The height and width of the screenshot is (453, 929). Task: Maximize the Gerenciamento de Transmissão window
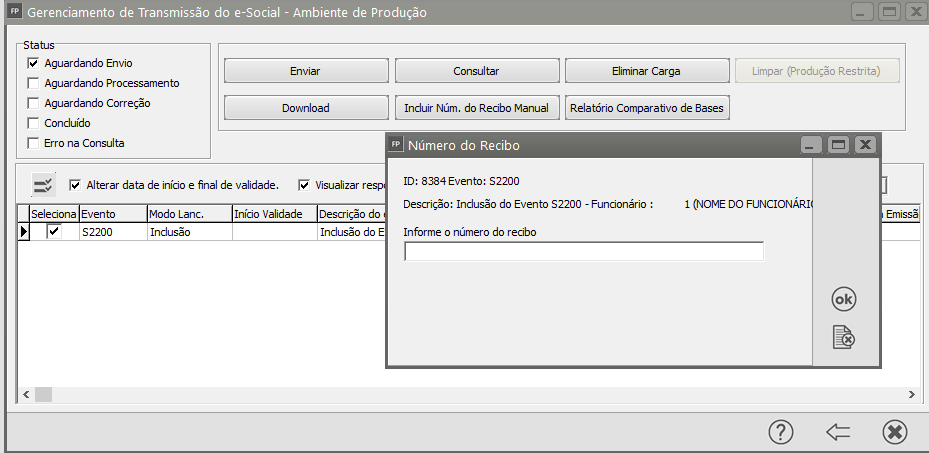pos(890,12)
